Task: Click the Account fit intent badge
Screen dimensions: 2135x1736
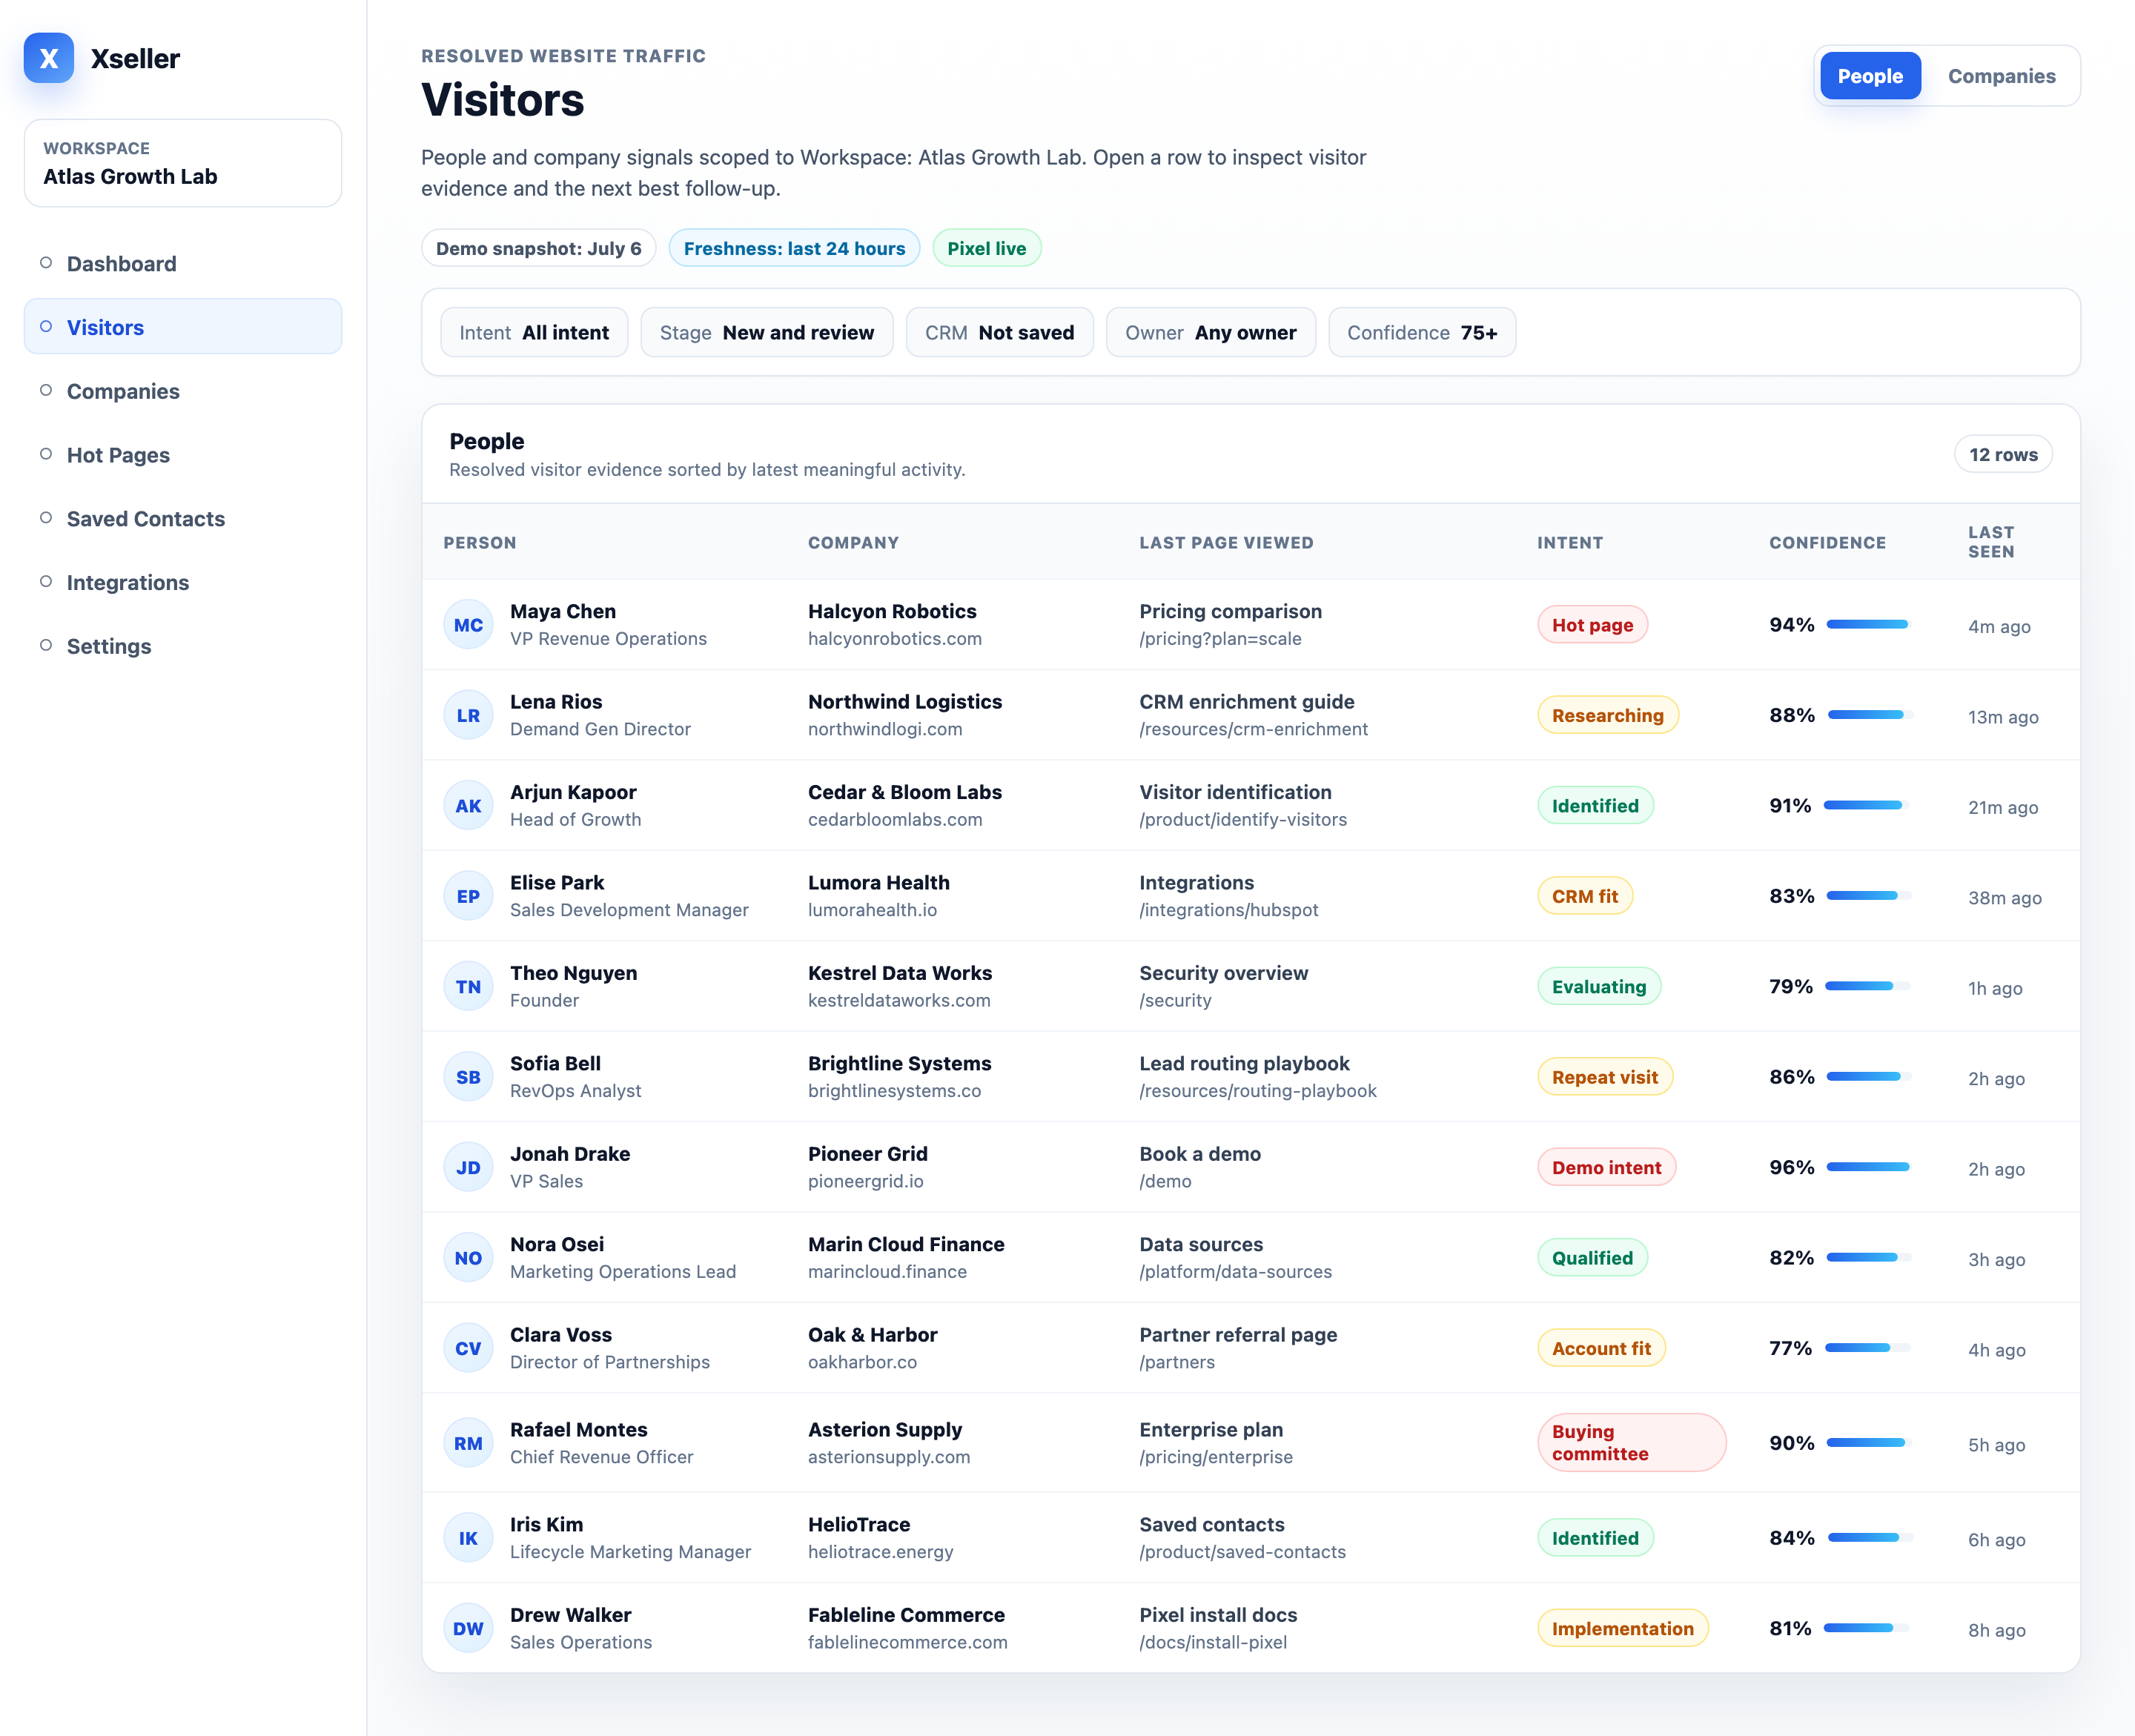Action: click(1601, 1348)
